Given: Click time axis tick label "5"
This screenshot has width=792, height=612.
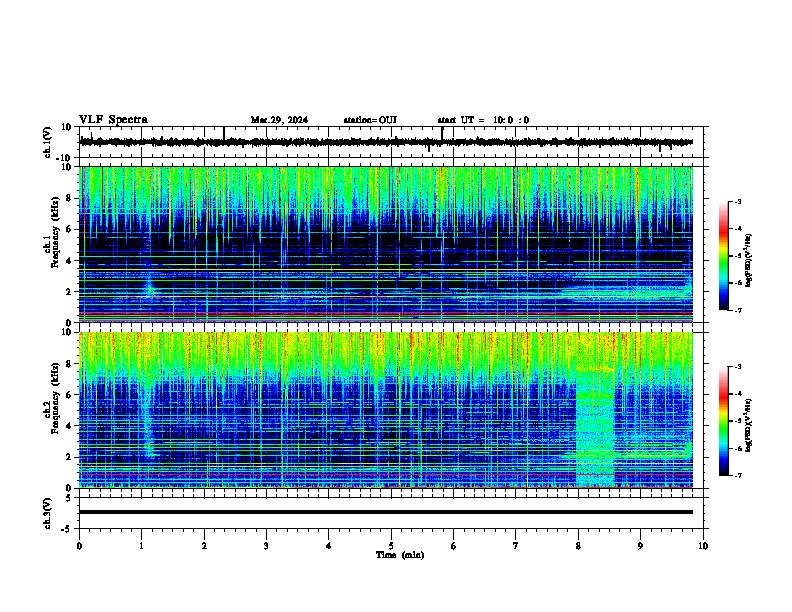Looking at the screenshot, I should [391, 546].
